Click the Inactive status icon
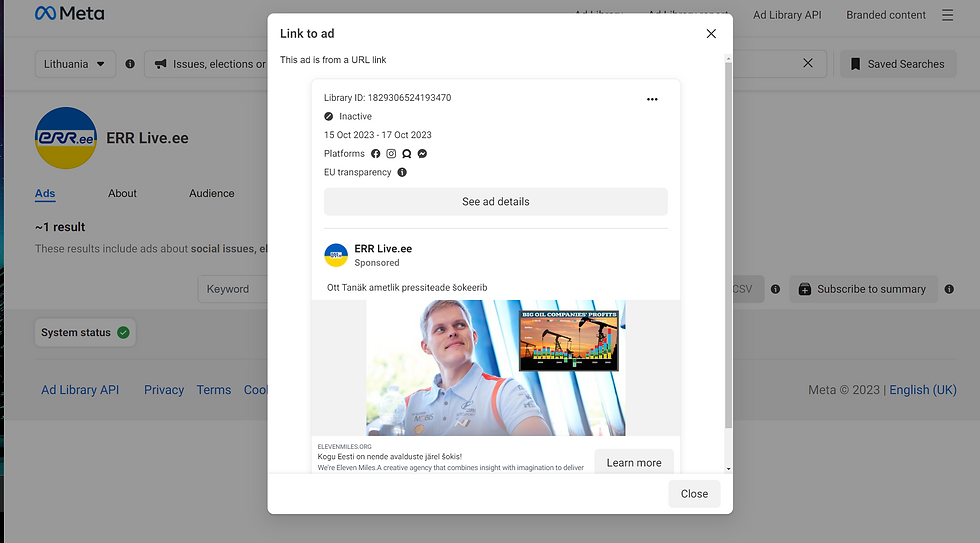The height and width of the screenshot is (543, 980). (x=329, y=116)
